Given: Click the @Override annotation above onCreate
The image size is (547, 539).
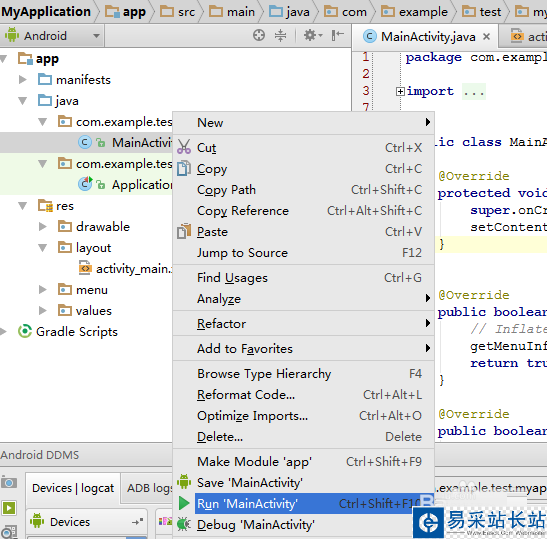Looking at the screenshot, I should [473, 176].
